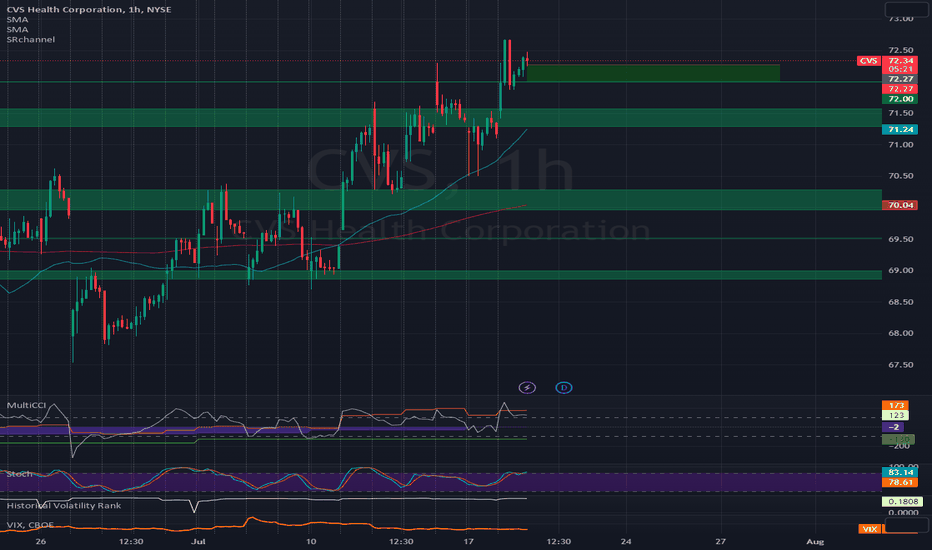The height and width of the screenshot is (550, 932).
Task: Select the SMA label directly above SRchannel
Action: [x=17, y=29]
